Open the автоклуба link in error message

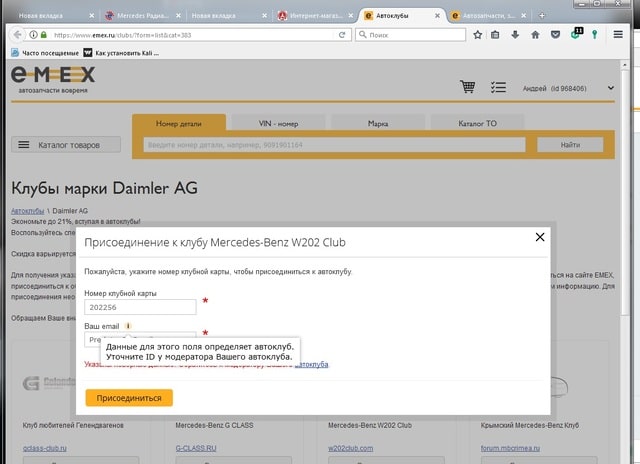coord(311,364)
